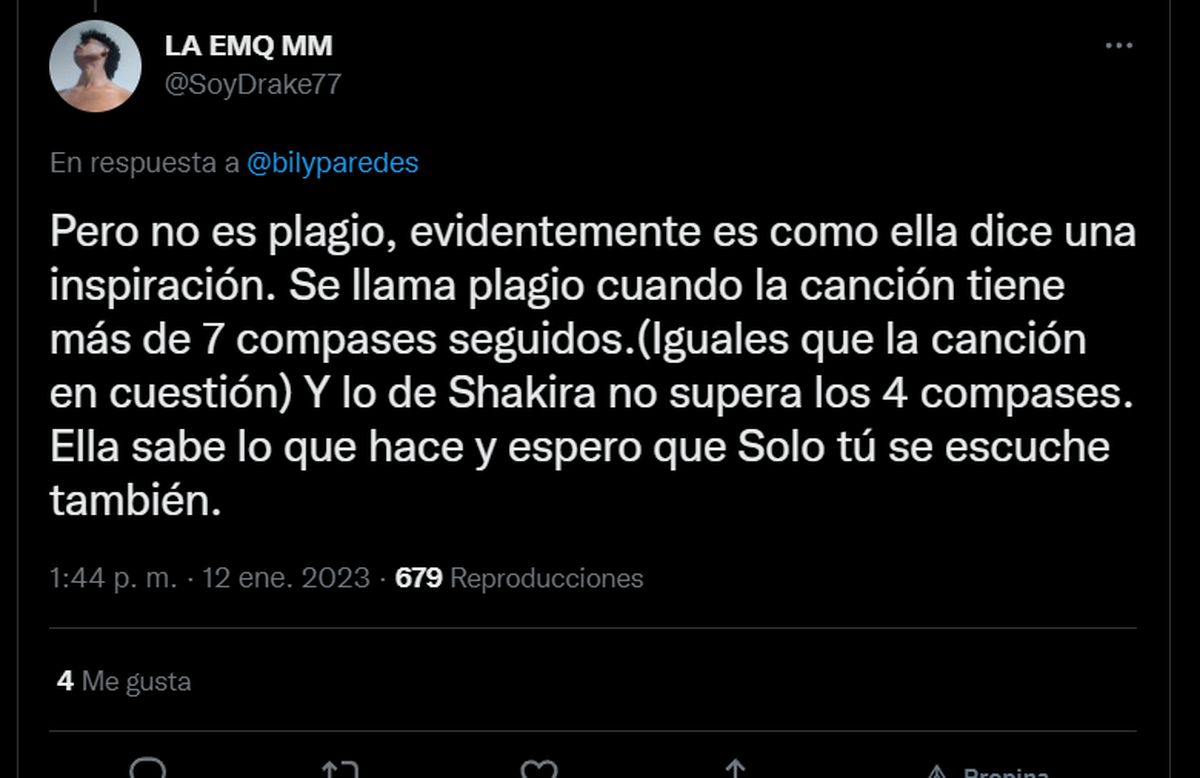Open the @bilyparedes mention link

[x=332, y=164]
